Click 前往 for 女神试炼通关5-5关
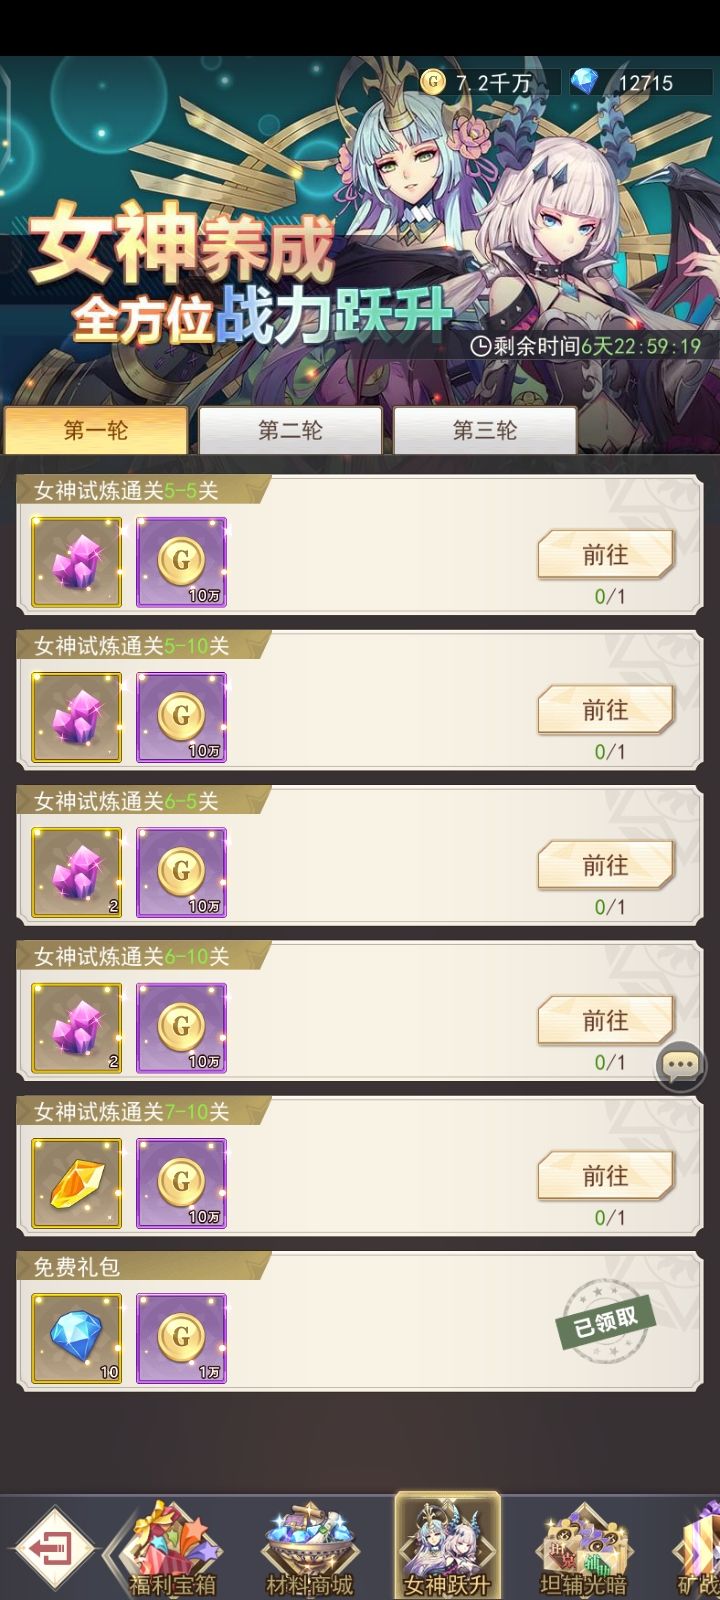 [x=606, y=555]
